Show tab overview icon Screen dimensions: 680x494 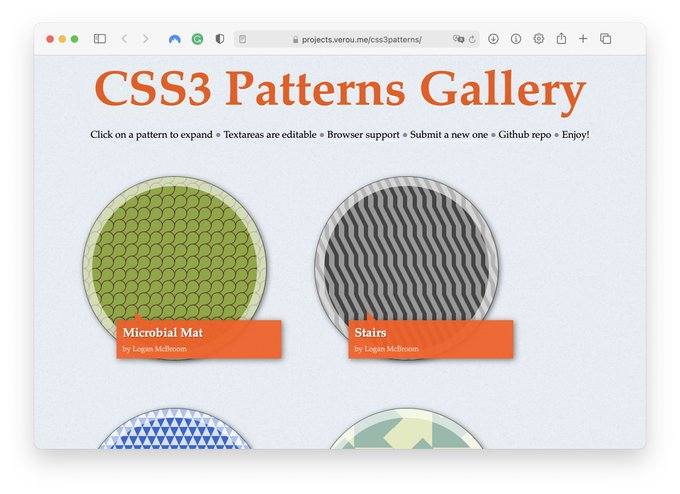pos(605,39)
